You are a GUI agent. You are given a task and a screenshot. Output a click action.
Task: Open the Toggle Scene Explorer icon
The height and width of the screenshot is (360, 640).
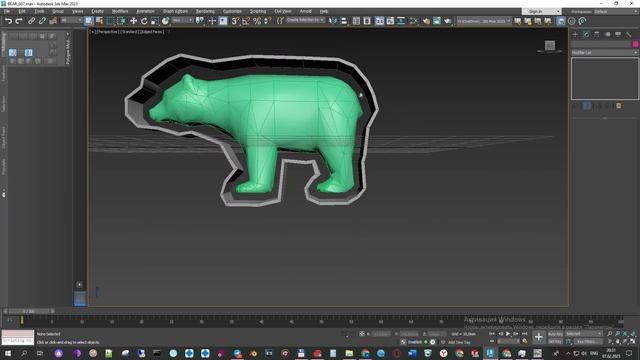[x=356, y=21]
